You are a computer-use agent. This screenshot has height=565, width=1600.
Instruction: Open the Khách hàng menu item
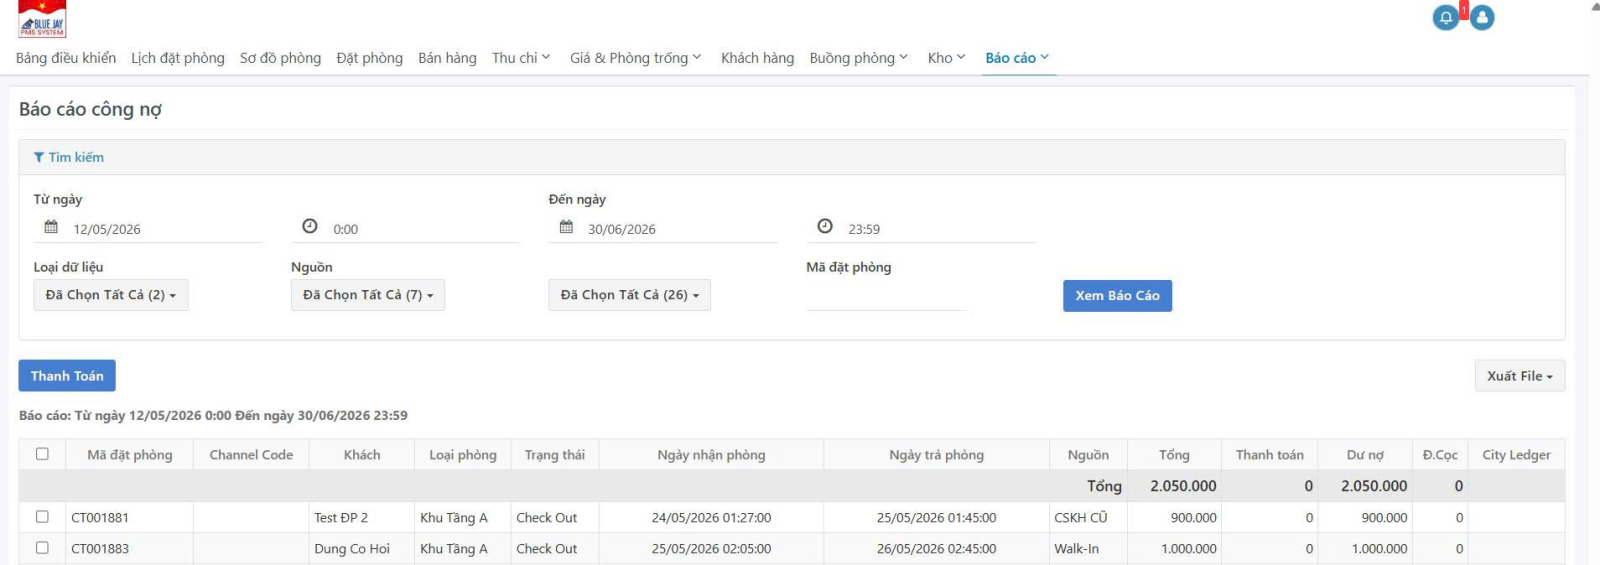click(757, 58)
